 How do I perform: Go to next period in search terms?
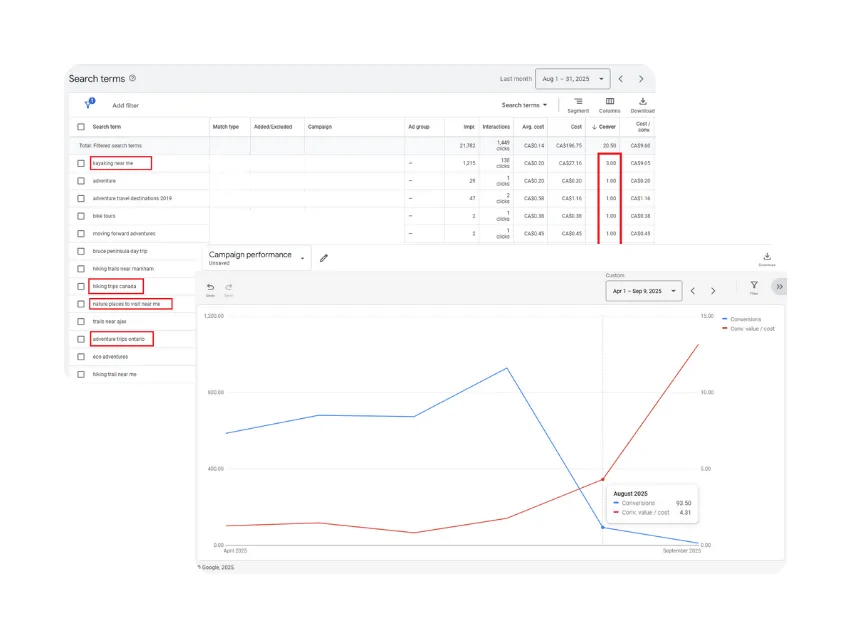641,79
